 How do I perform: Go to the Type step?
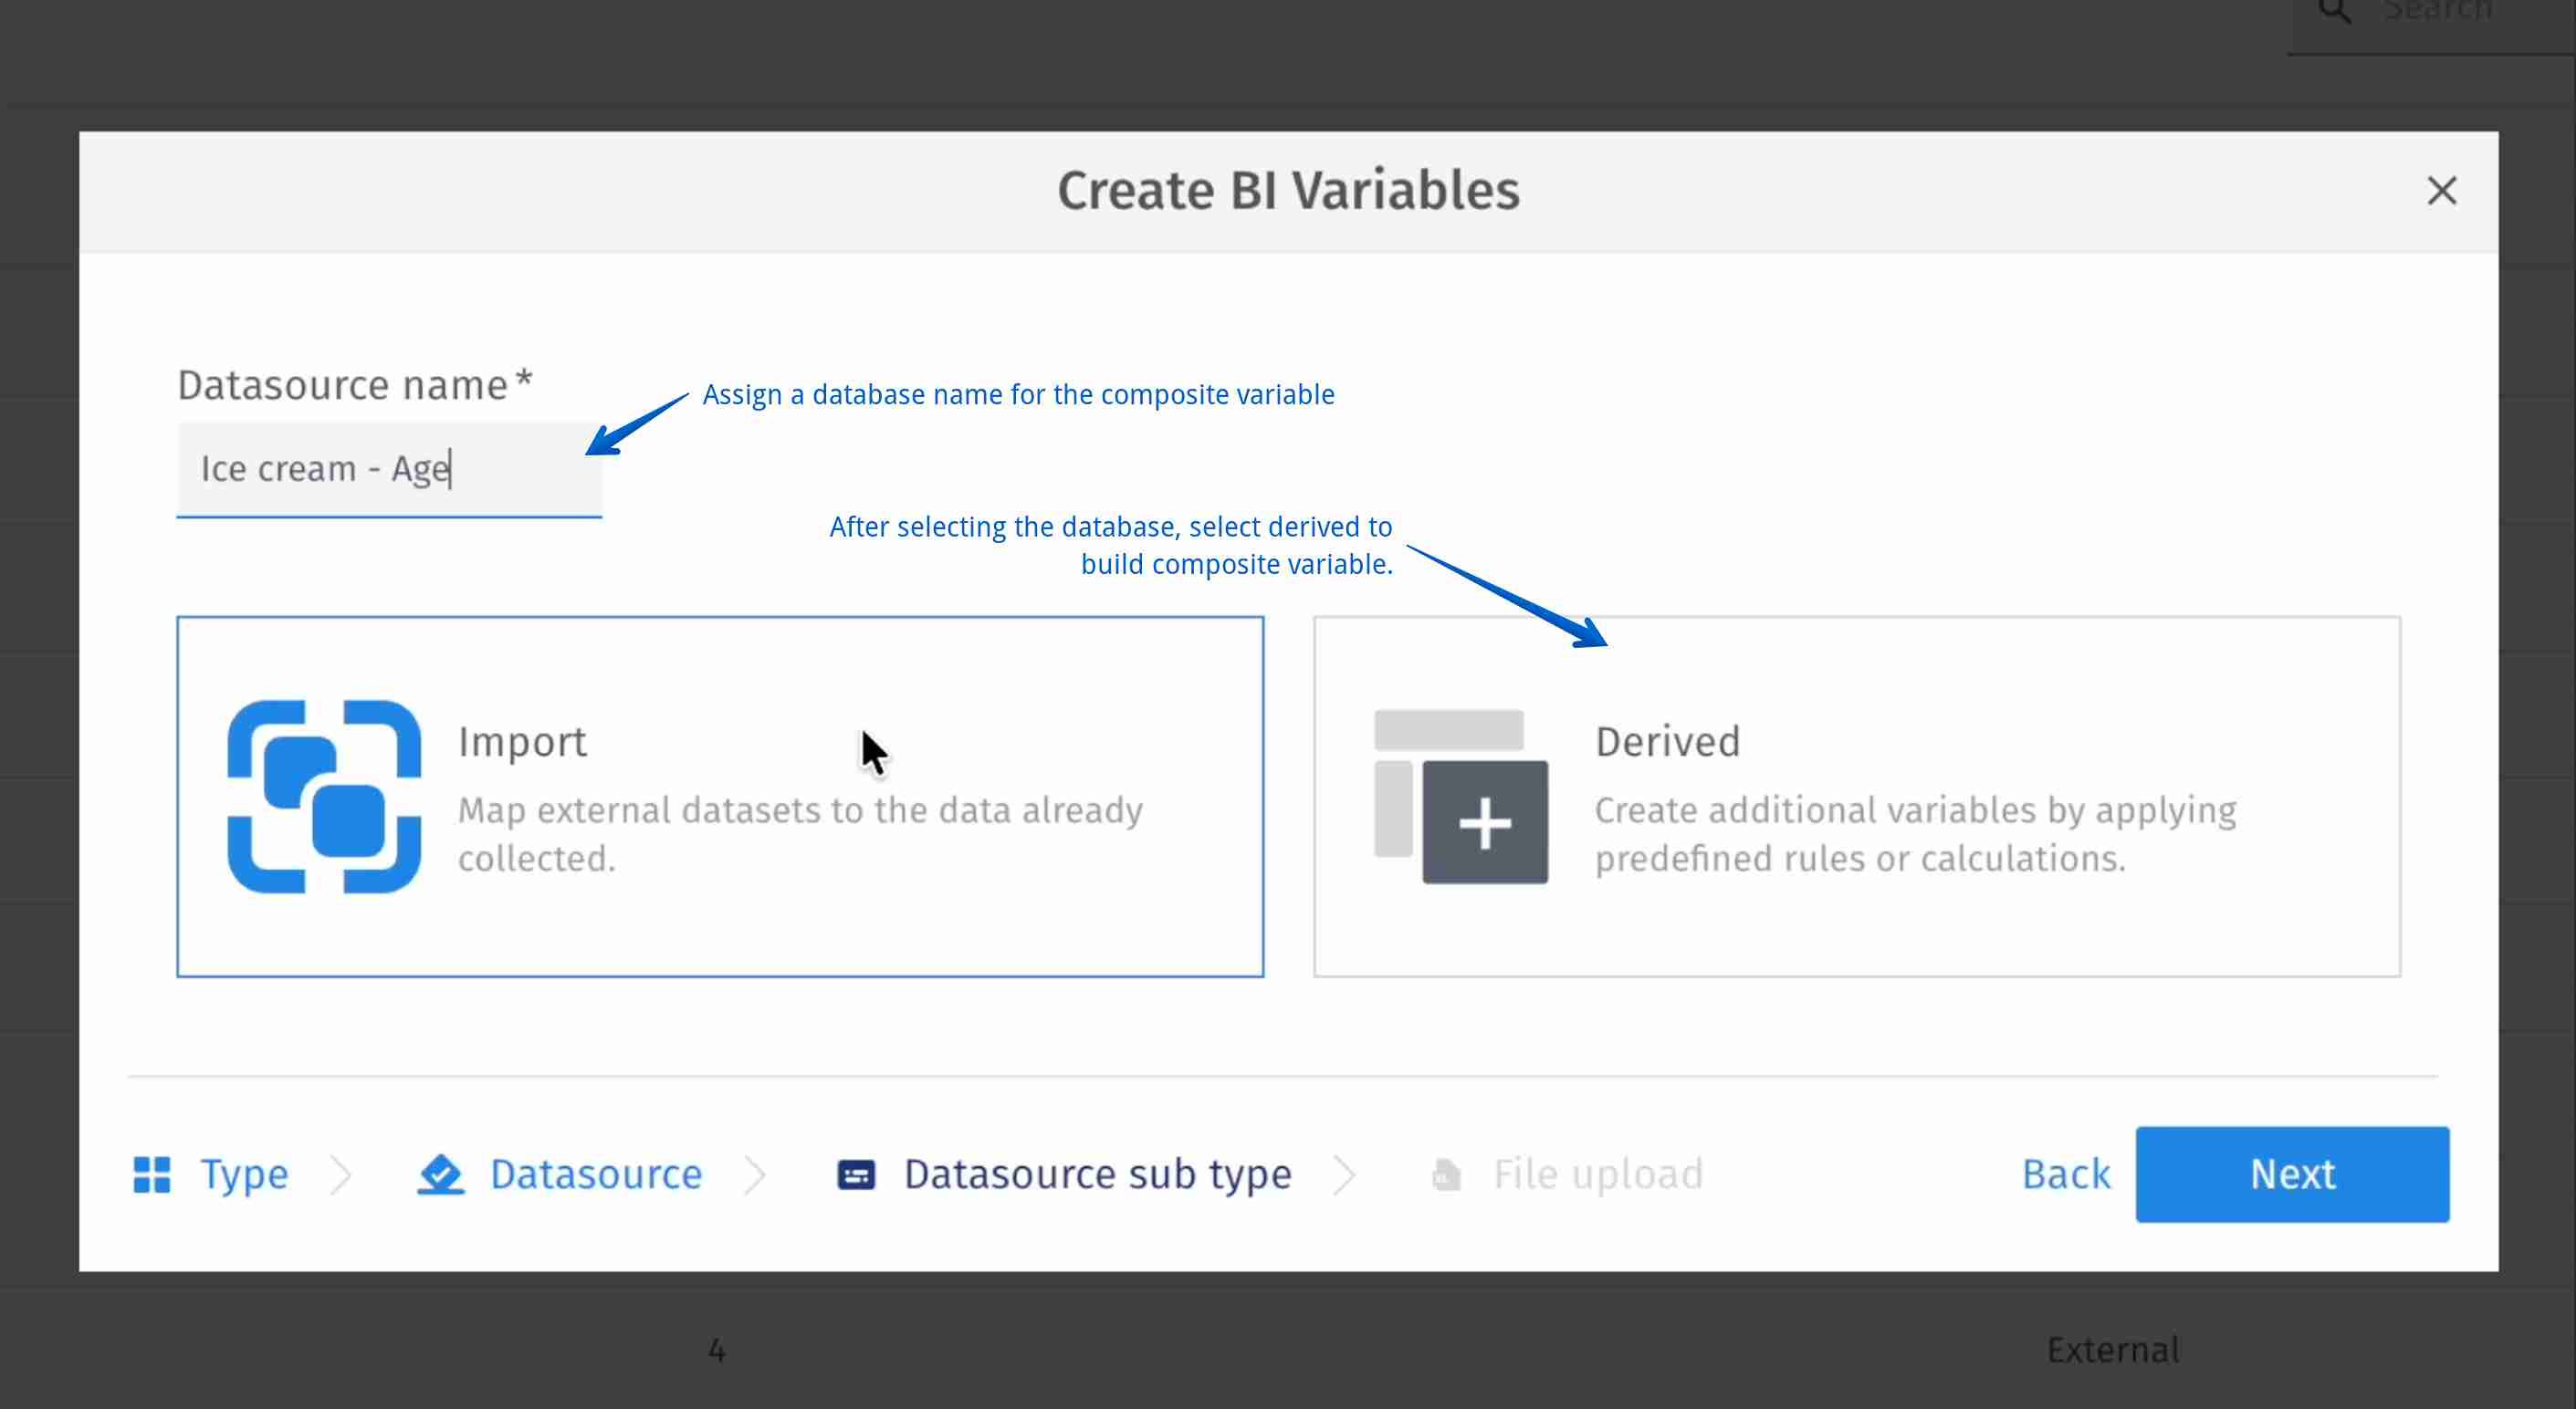244,1174
